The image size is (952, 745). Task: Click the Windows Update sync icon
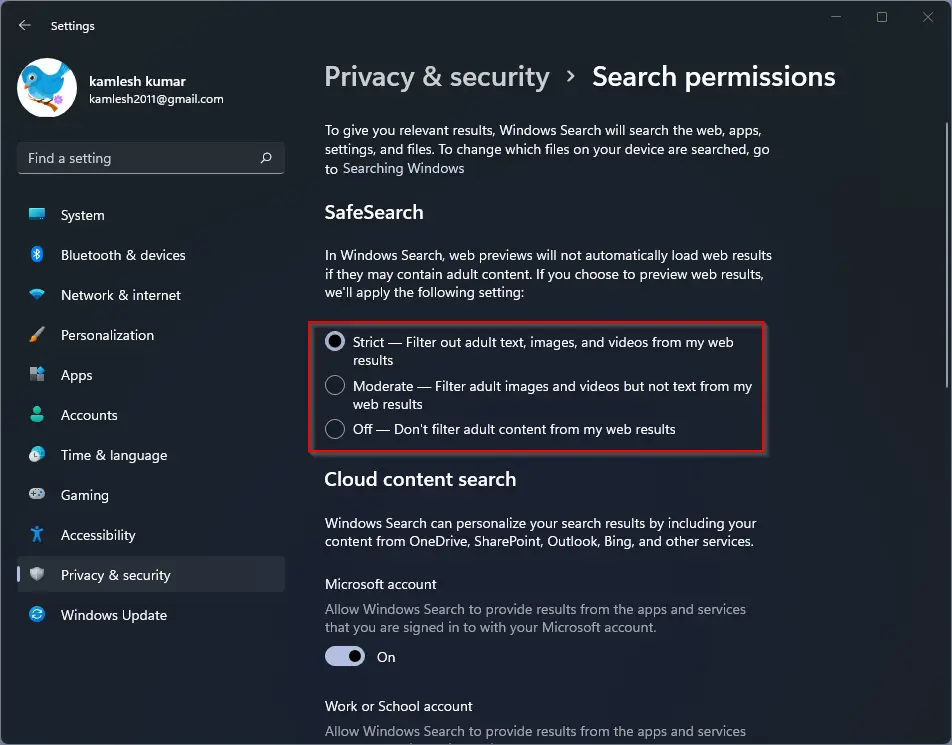(x=37, y=614)
